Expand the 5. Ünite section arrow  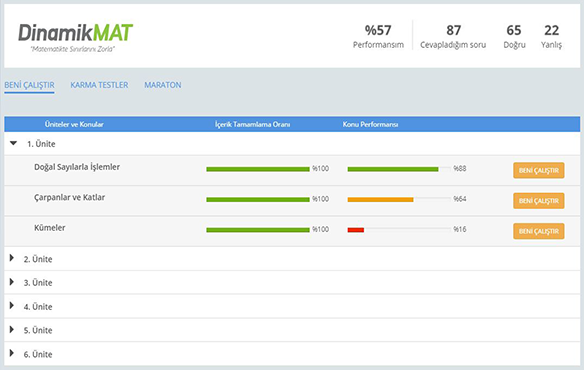tap(12, 329)
